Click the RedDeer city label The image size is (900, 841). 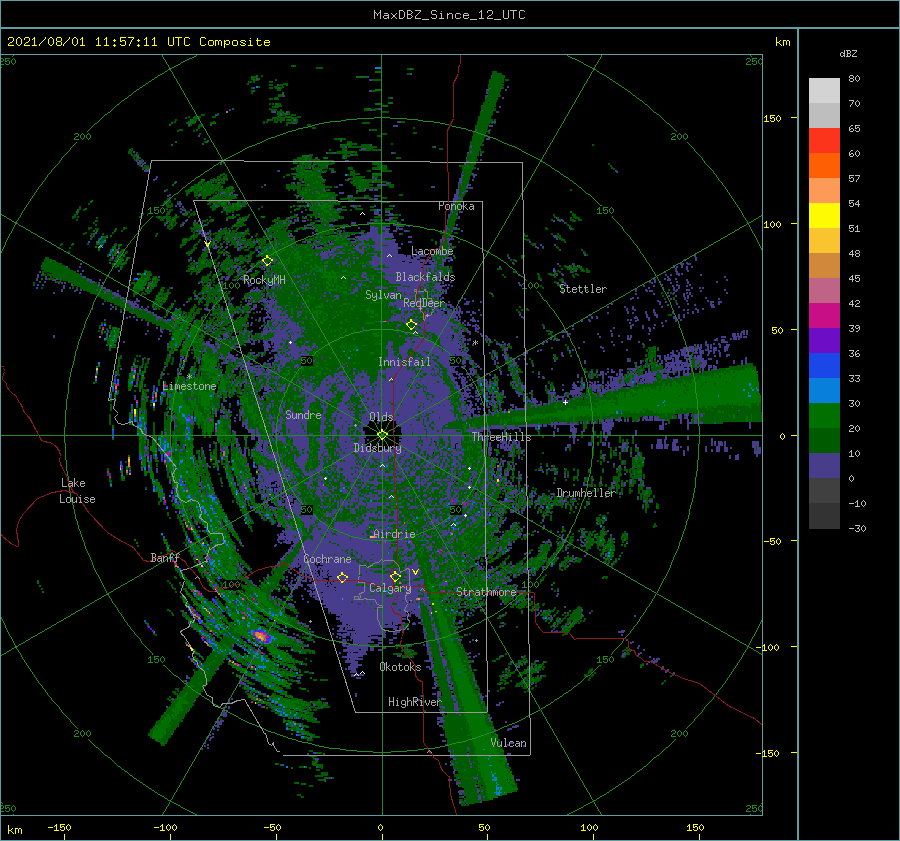pyautogui.click(x=424, y=303)
